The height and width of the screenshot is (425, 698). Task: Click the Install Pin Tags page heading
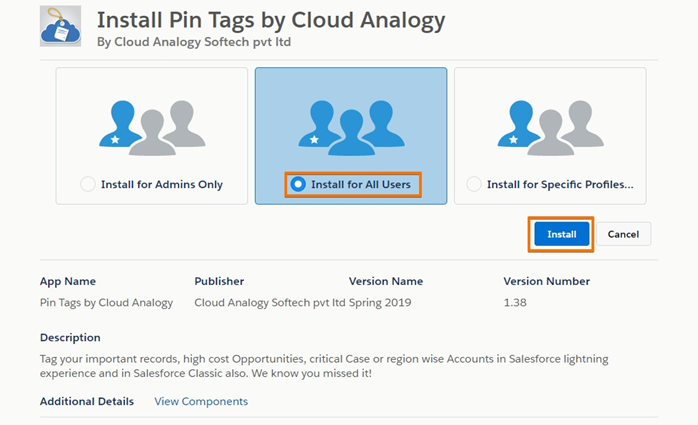[x=271, y=20]
